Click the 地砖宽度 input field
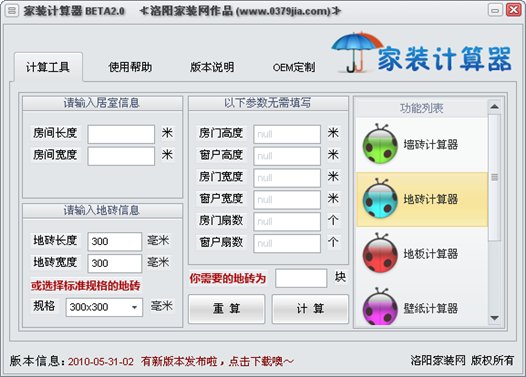Viewport: 526px width, 377px height. pyautogui.click(x=115, y=263)
